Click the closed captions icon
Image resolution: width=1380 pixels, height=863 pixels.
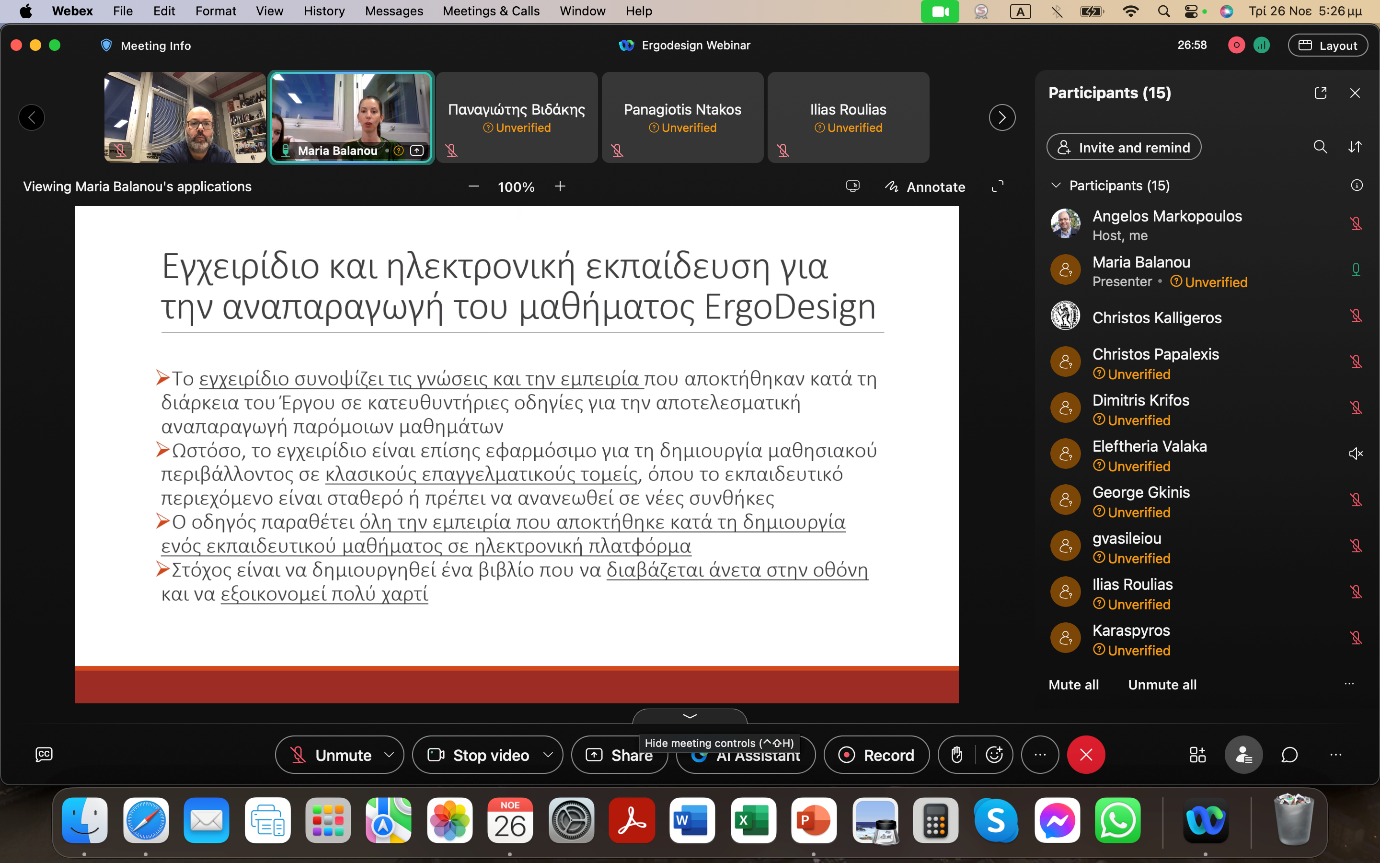pos(44,755)
